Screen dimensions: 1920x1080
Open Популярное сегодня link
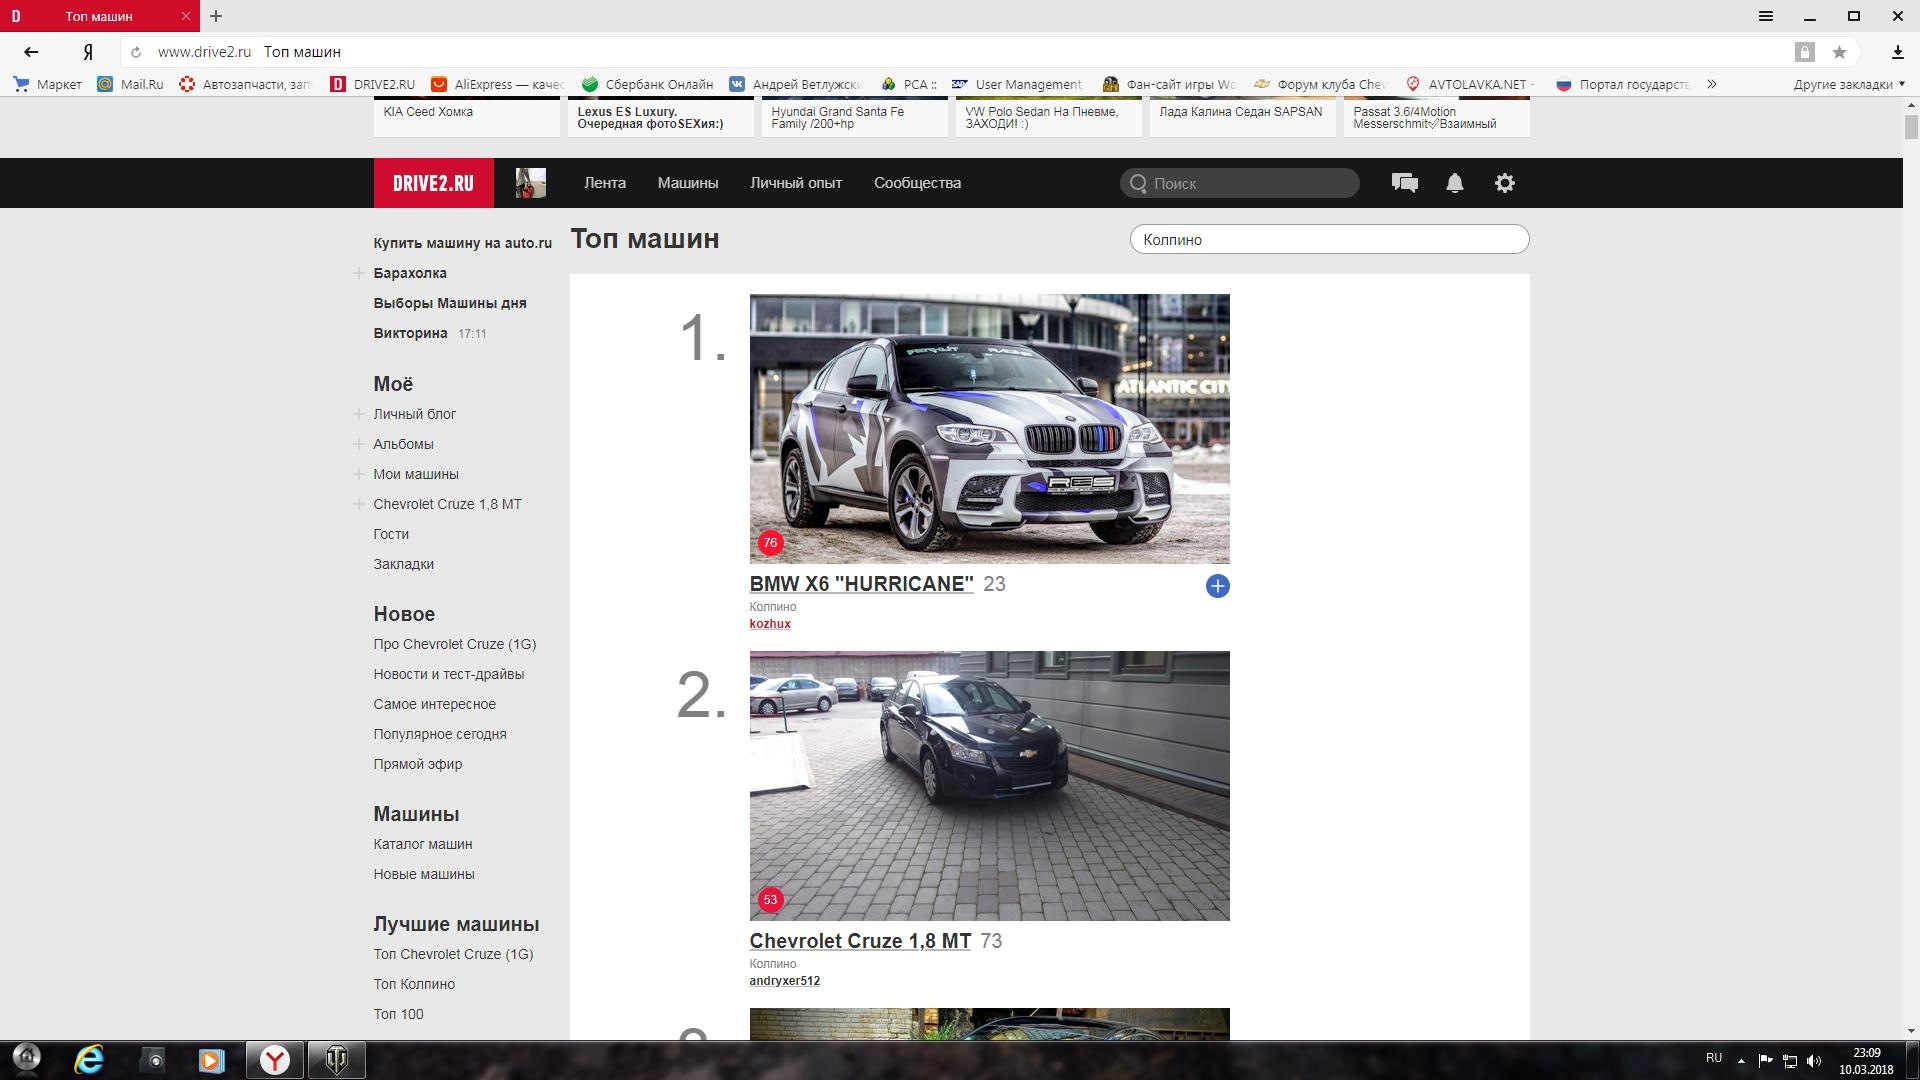point(440,734)
